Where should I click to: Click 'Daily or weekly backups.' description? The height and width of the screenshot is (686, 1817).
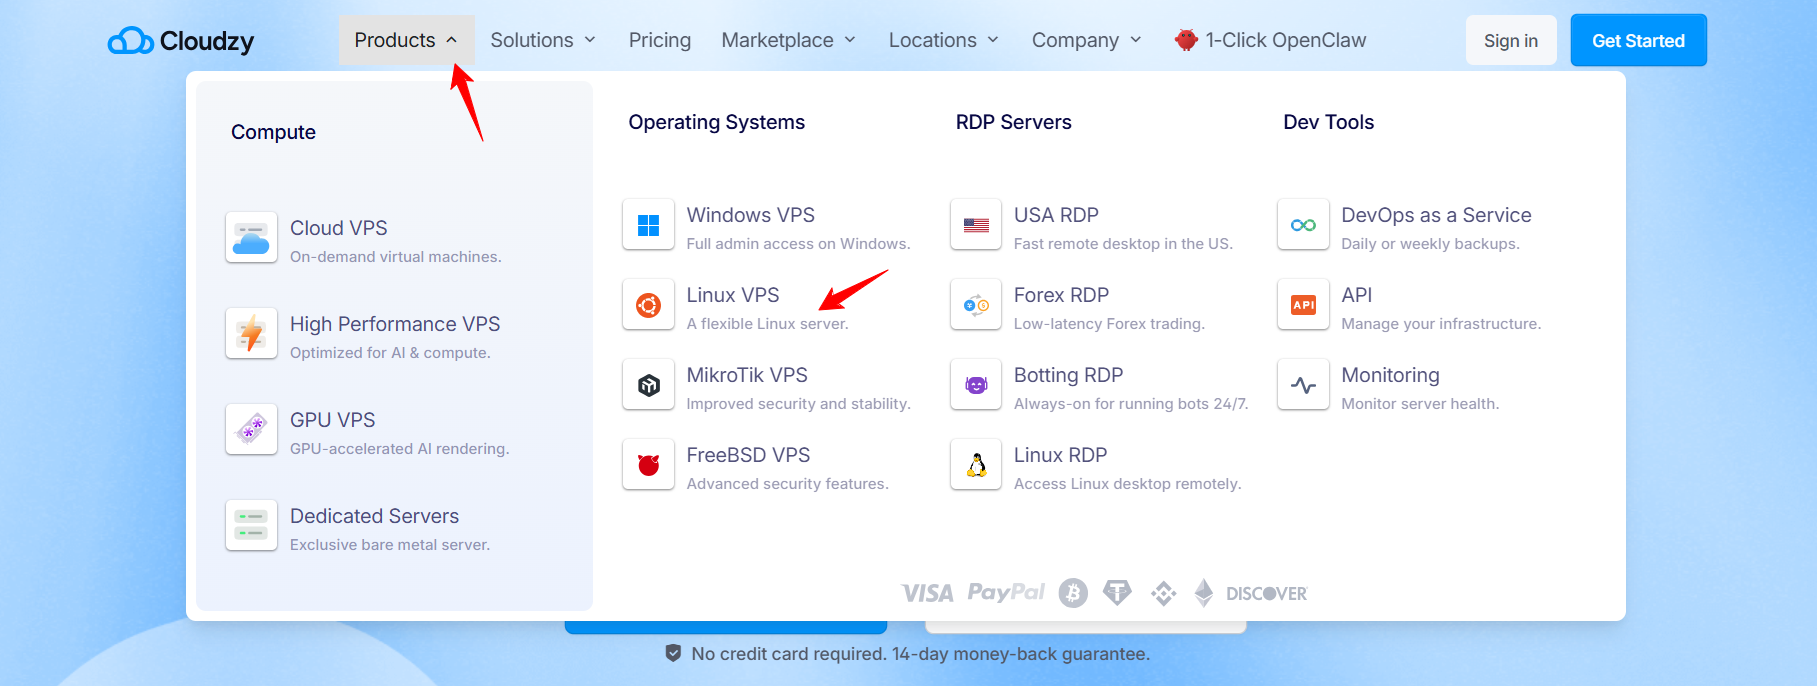tap(1430, 244)
